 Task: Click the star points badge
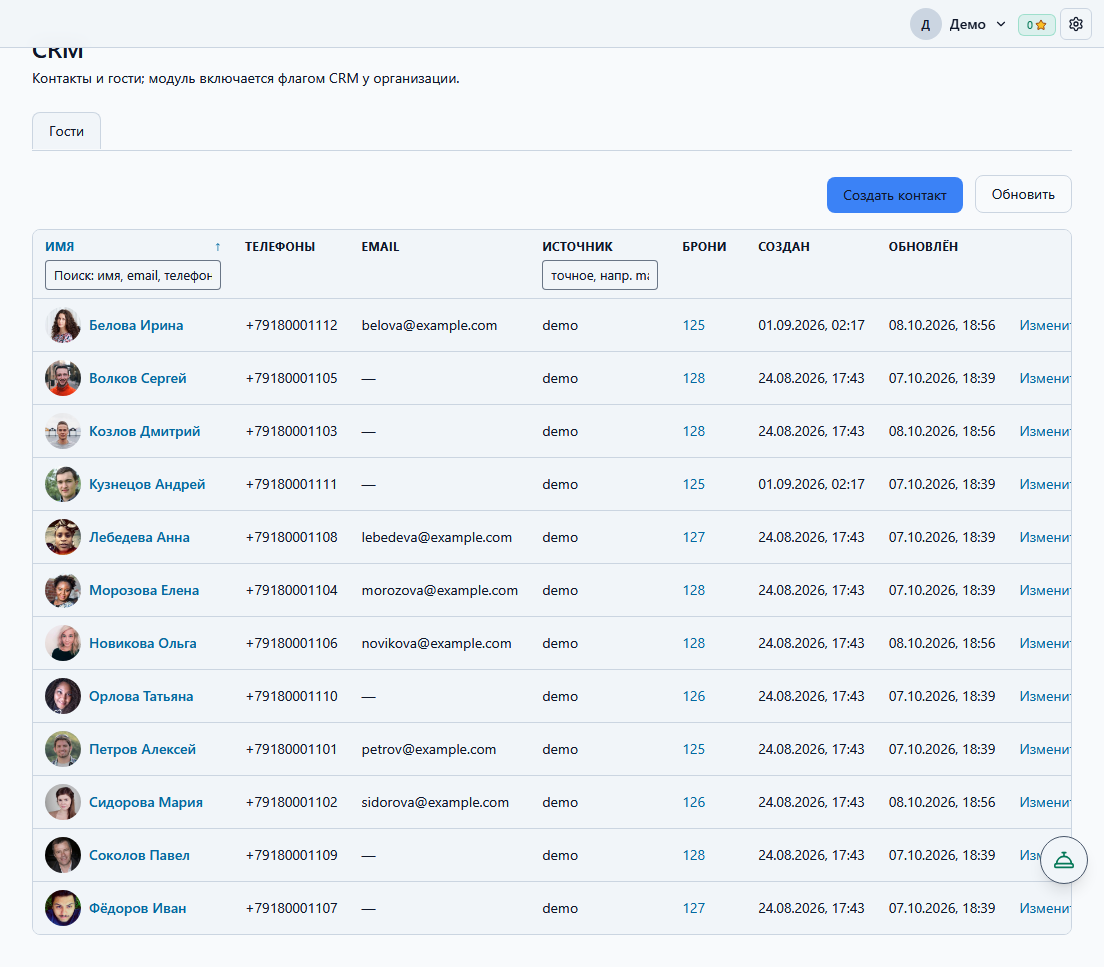pos(1036,25)
